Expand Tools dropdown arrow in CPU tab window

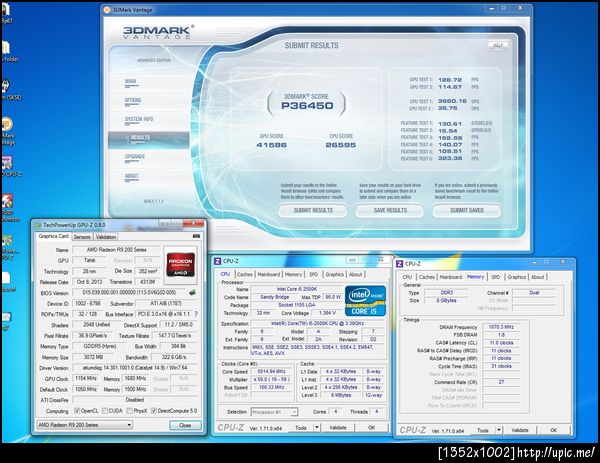pos(317,428)
